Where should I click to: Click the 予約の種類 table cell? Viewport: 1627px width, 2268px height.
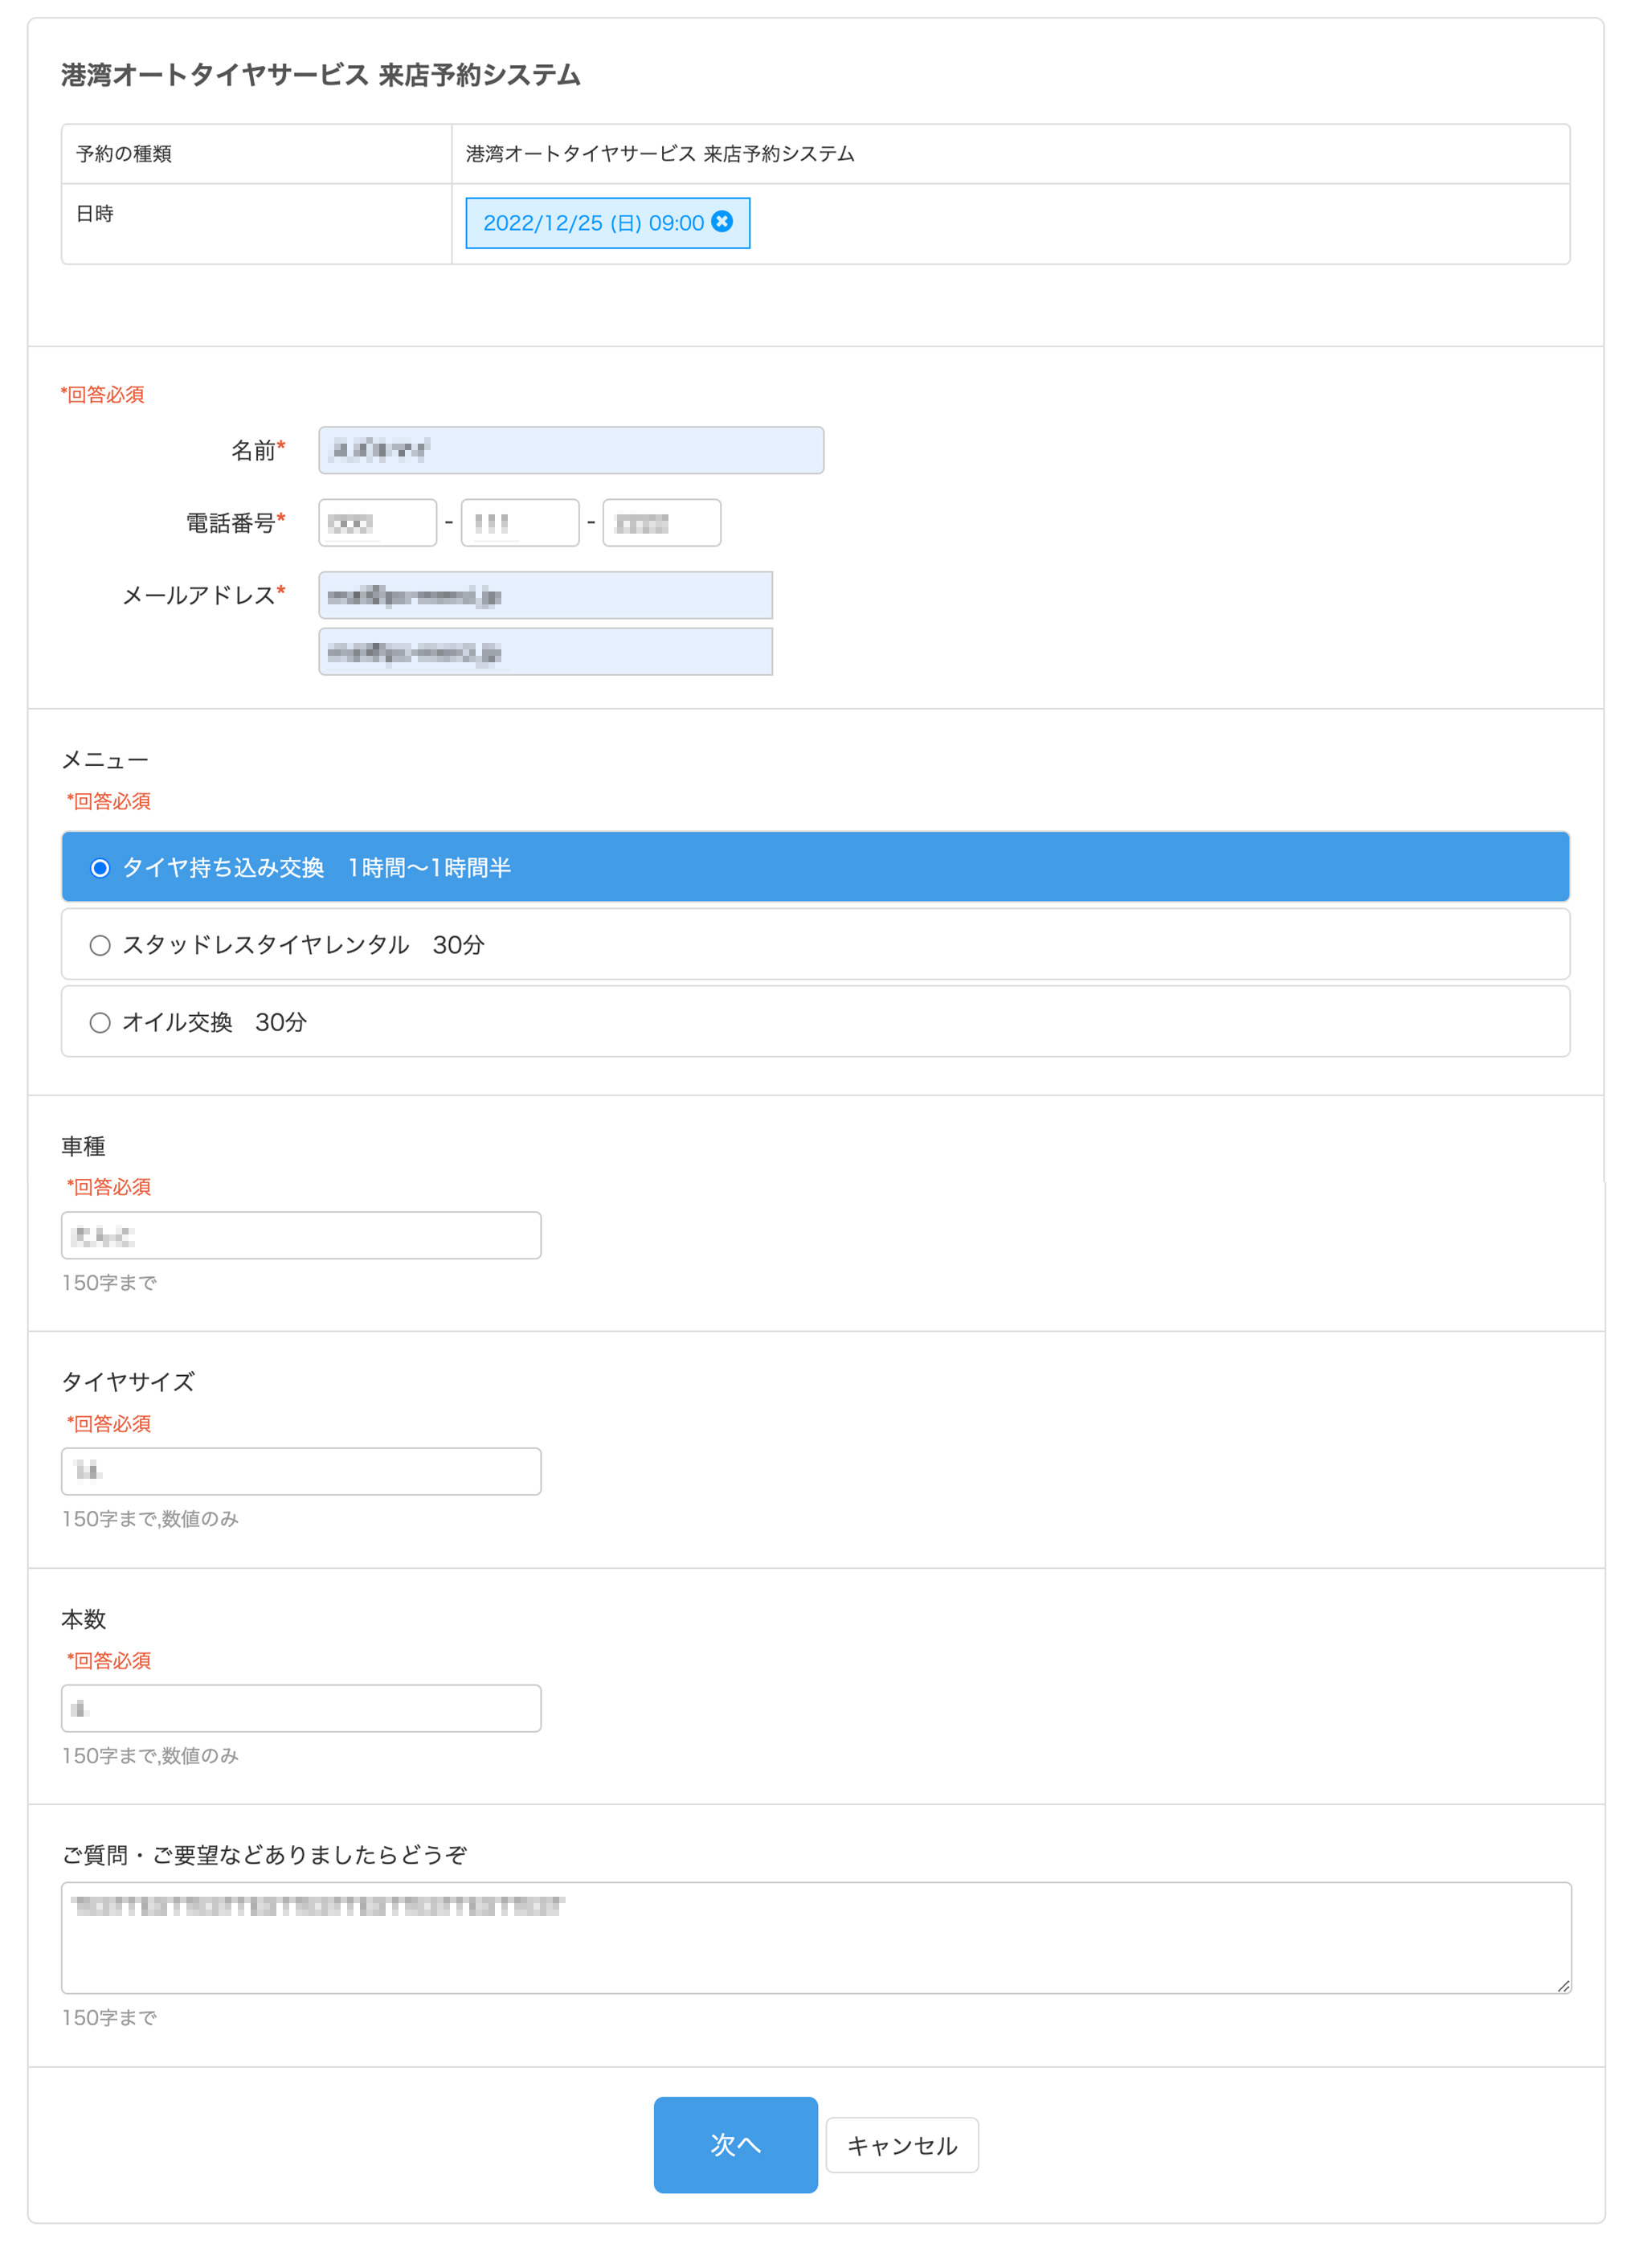257,154
